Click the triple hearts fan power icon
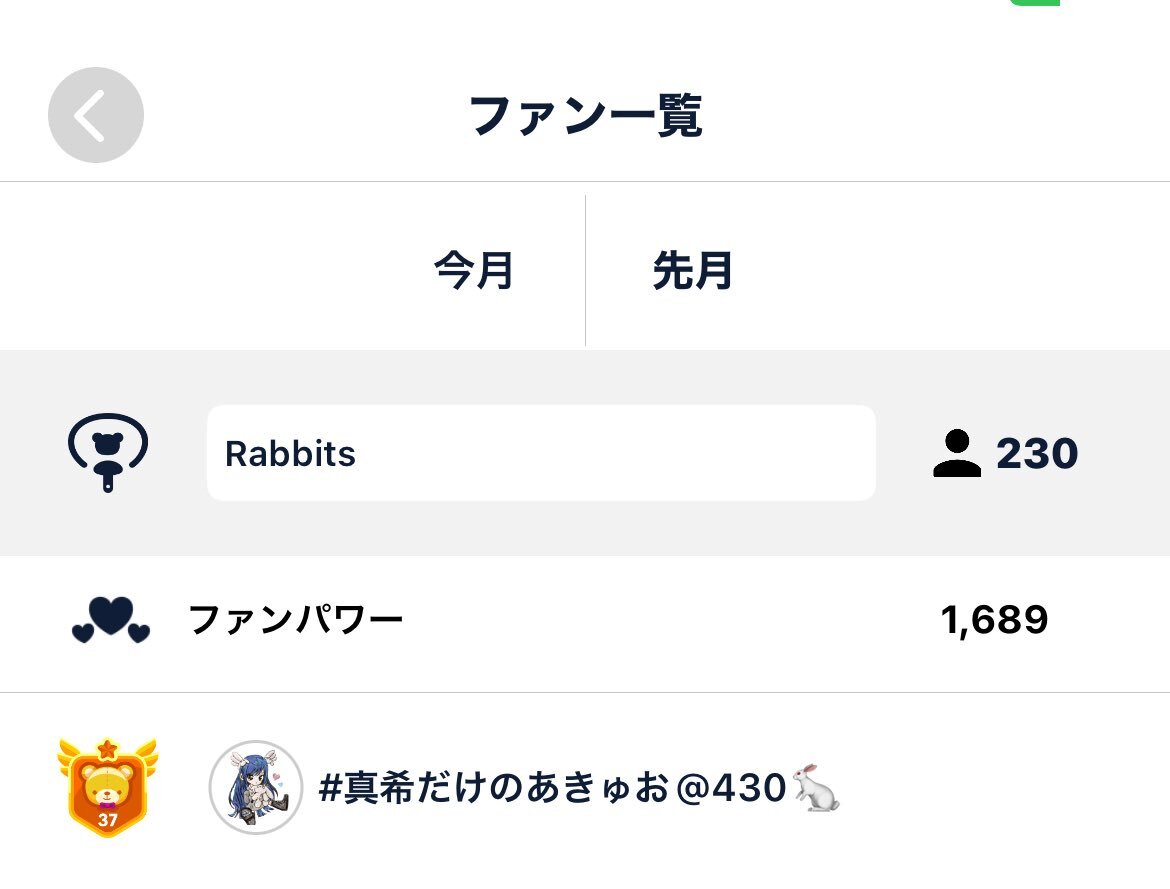 110,620
